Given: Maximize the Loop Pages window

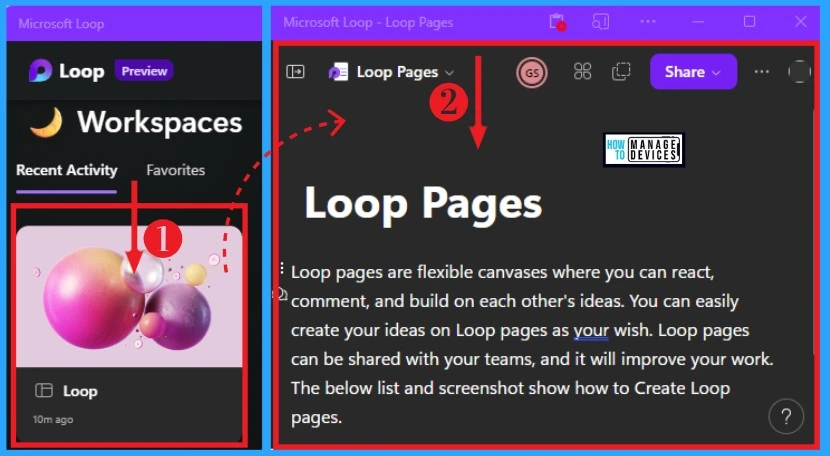Looking at the screenshot, I should tap(749, 22).
